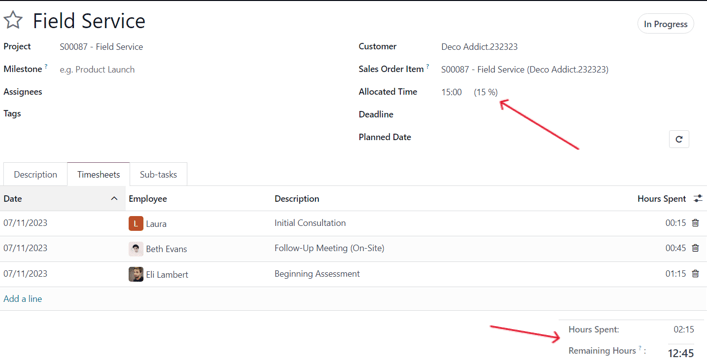Click Eli Lambert's avatar picture
This screenshot has width=707, height=363.
click(136, 274)
